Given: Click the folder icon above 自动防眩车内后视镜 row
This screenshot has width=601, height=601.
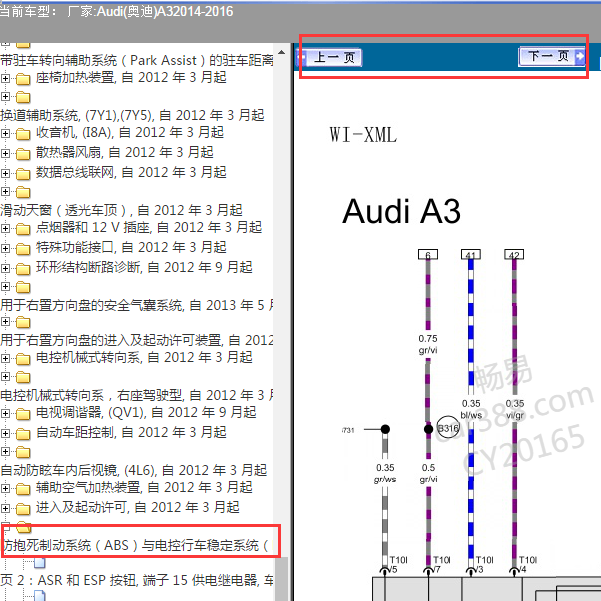Looking at the screenshot, I should click(x=23, y=452).
